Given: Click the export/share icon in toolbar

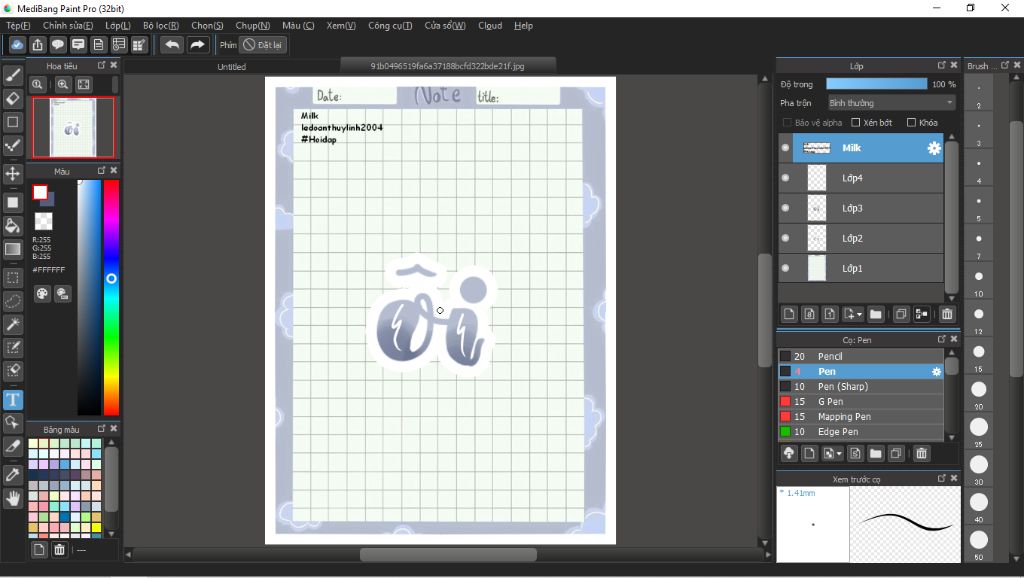Looking at the screenshot, I should click(x=37, y=44).
